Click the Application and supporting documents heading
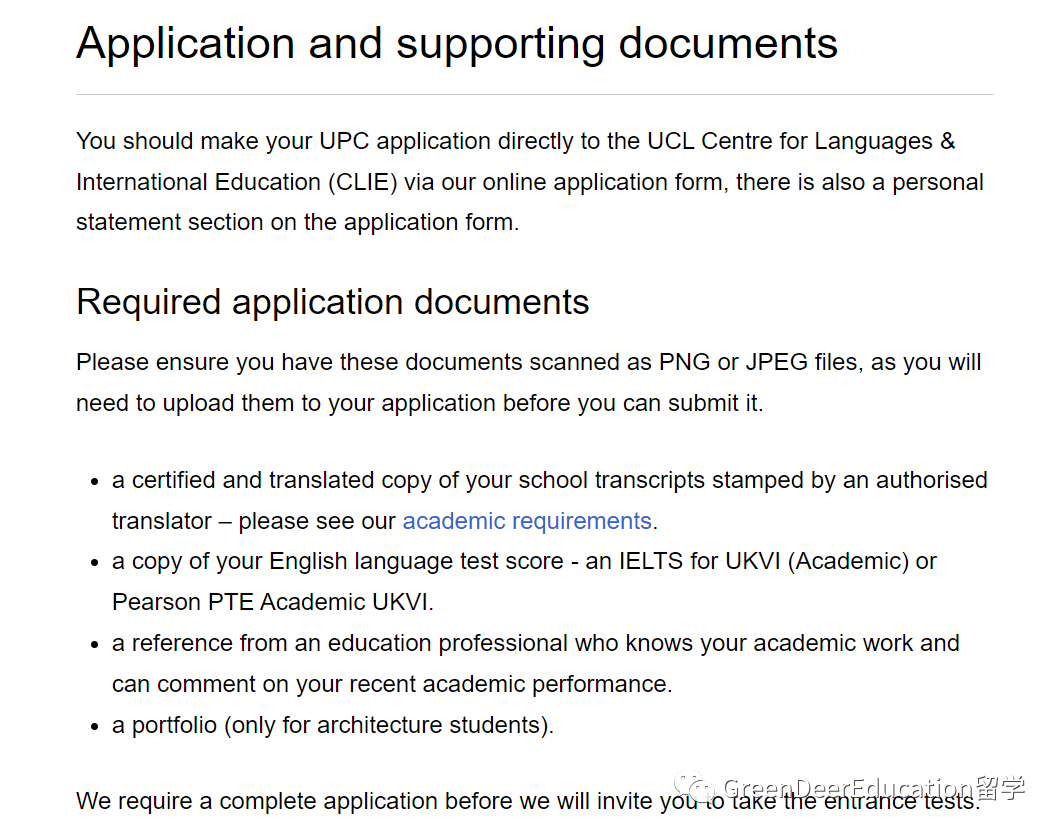This screenshot has width=1060, height=835. (x=457, y=44)
